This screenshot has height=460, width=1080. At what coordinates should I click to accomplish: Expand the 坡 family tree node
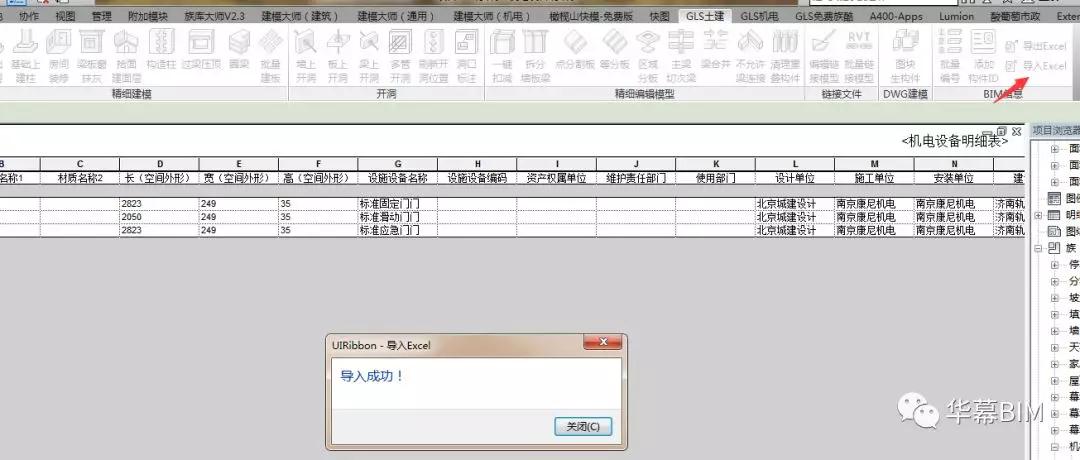pos(1055,298)
